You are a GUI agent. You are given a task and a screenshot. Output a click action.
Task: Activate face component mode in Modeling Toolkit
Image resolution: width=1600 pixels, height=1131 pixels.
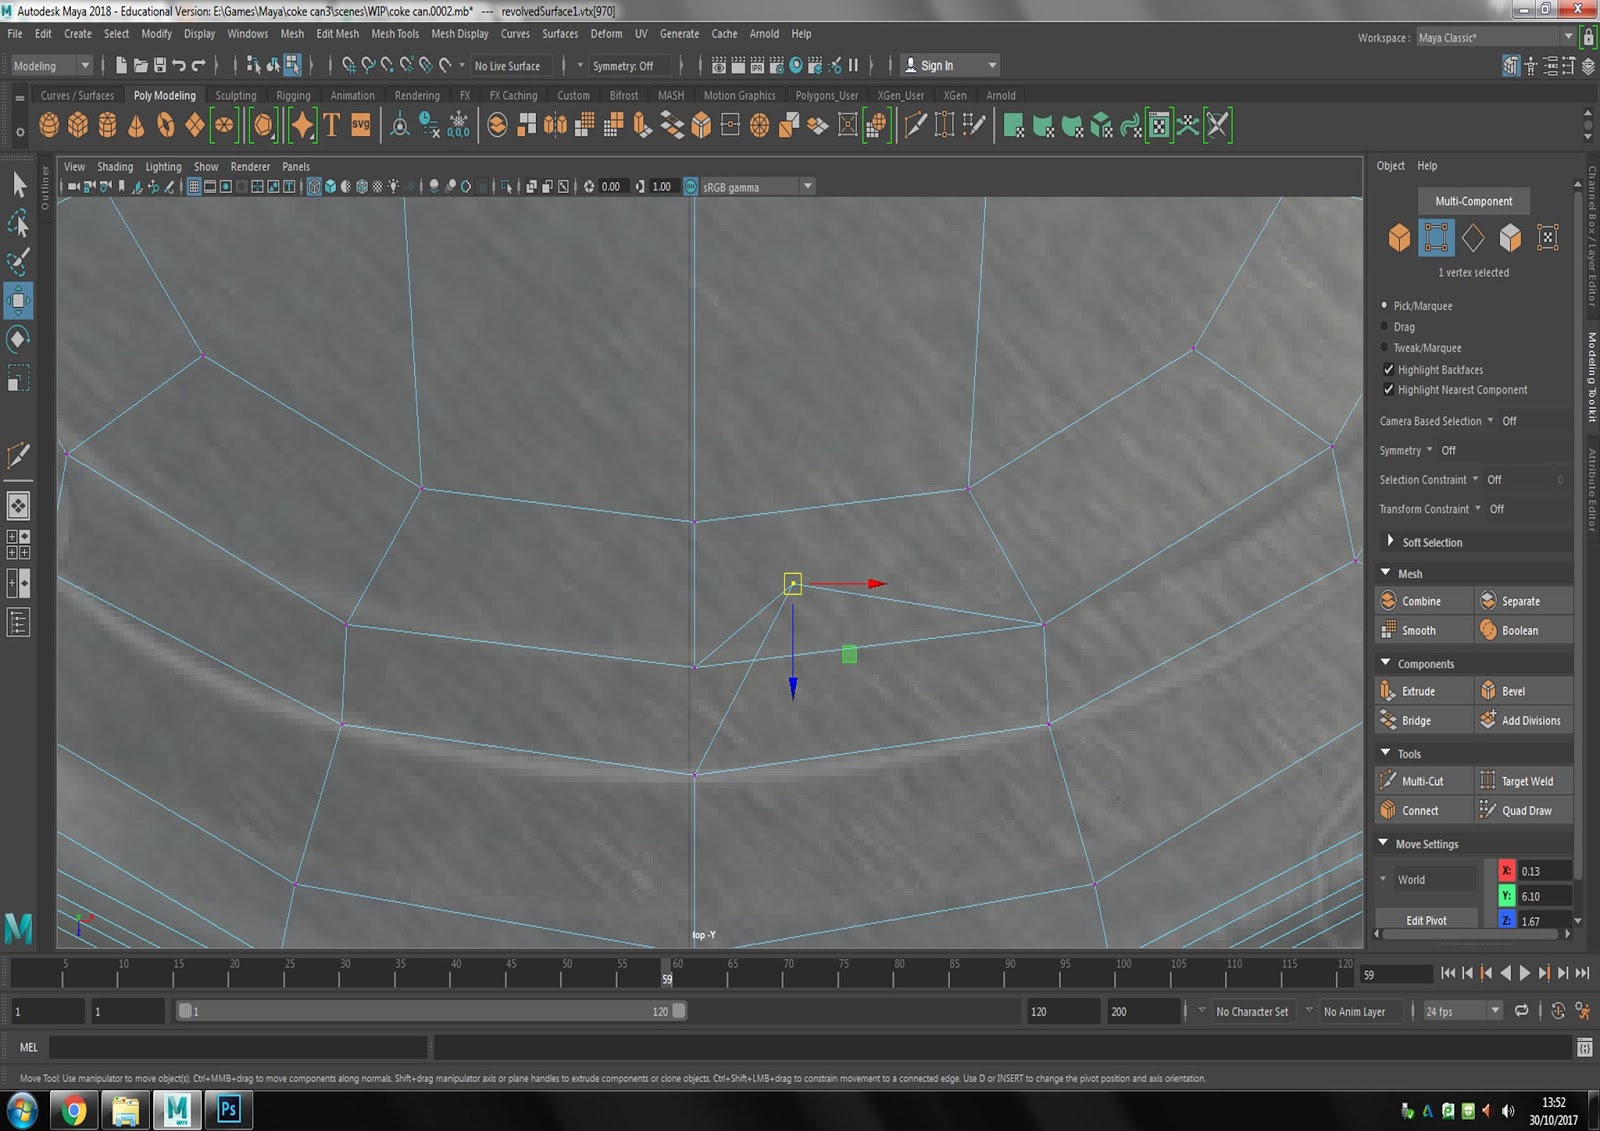pos(1511,238)
